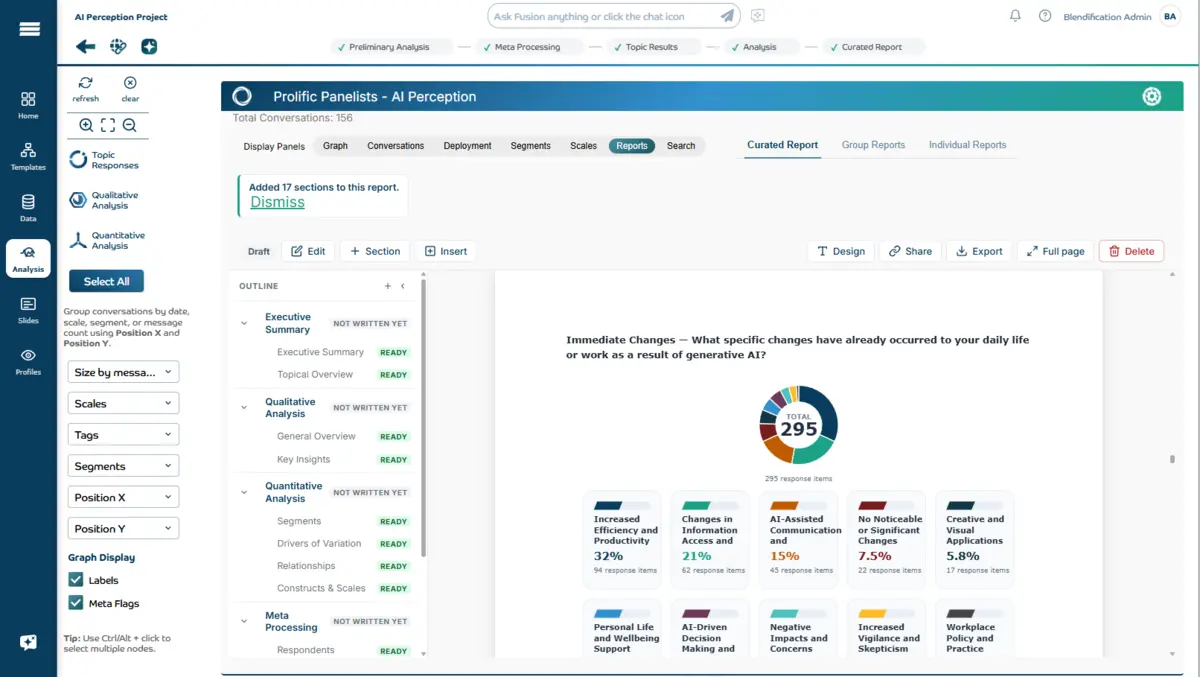
Task: Open the Segments dropdown
Action: pos(124,466)
